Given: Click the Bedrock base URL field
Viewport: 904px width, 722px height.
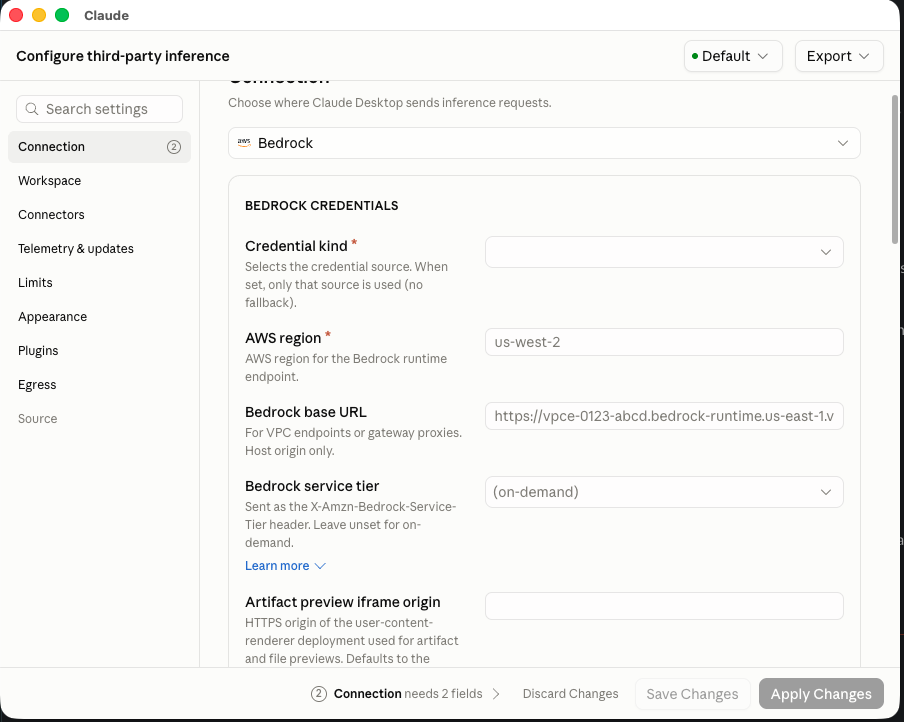Looking at the screenshot, I should (664, 416).
